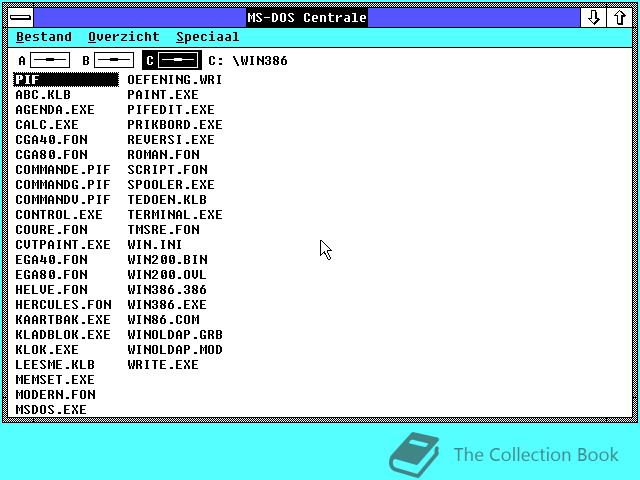640x480 pixels.
Task: Click the maximize up-arrow button
Action: [x=620, y=18]
